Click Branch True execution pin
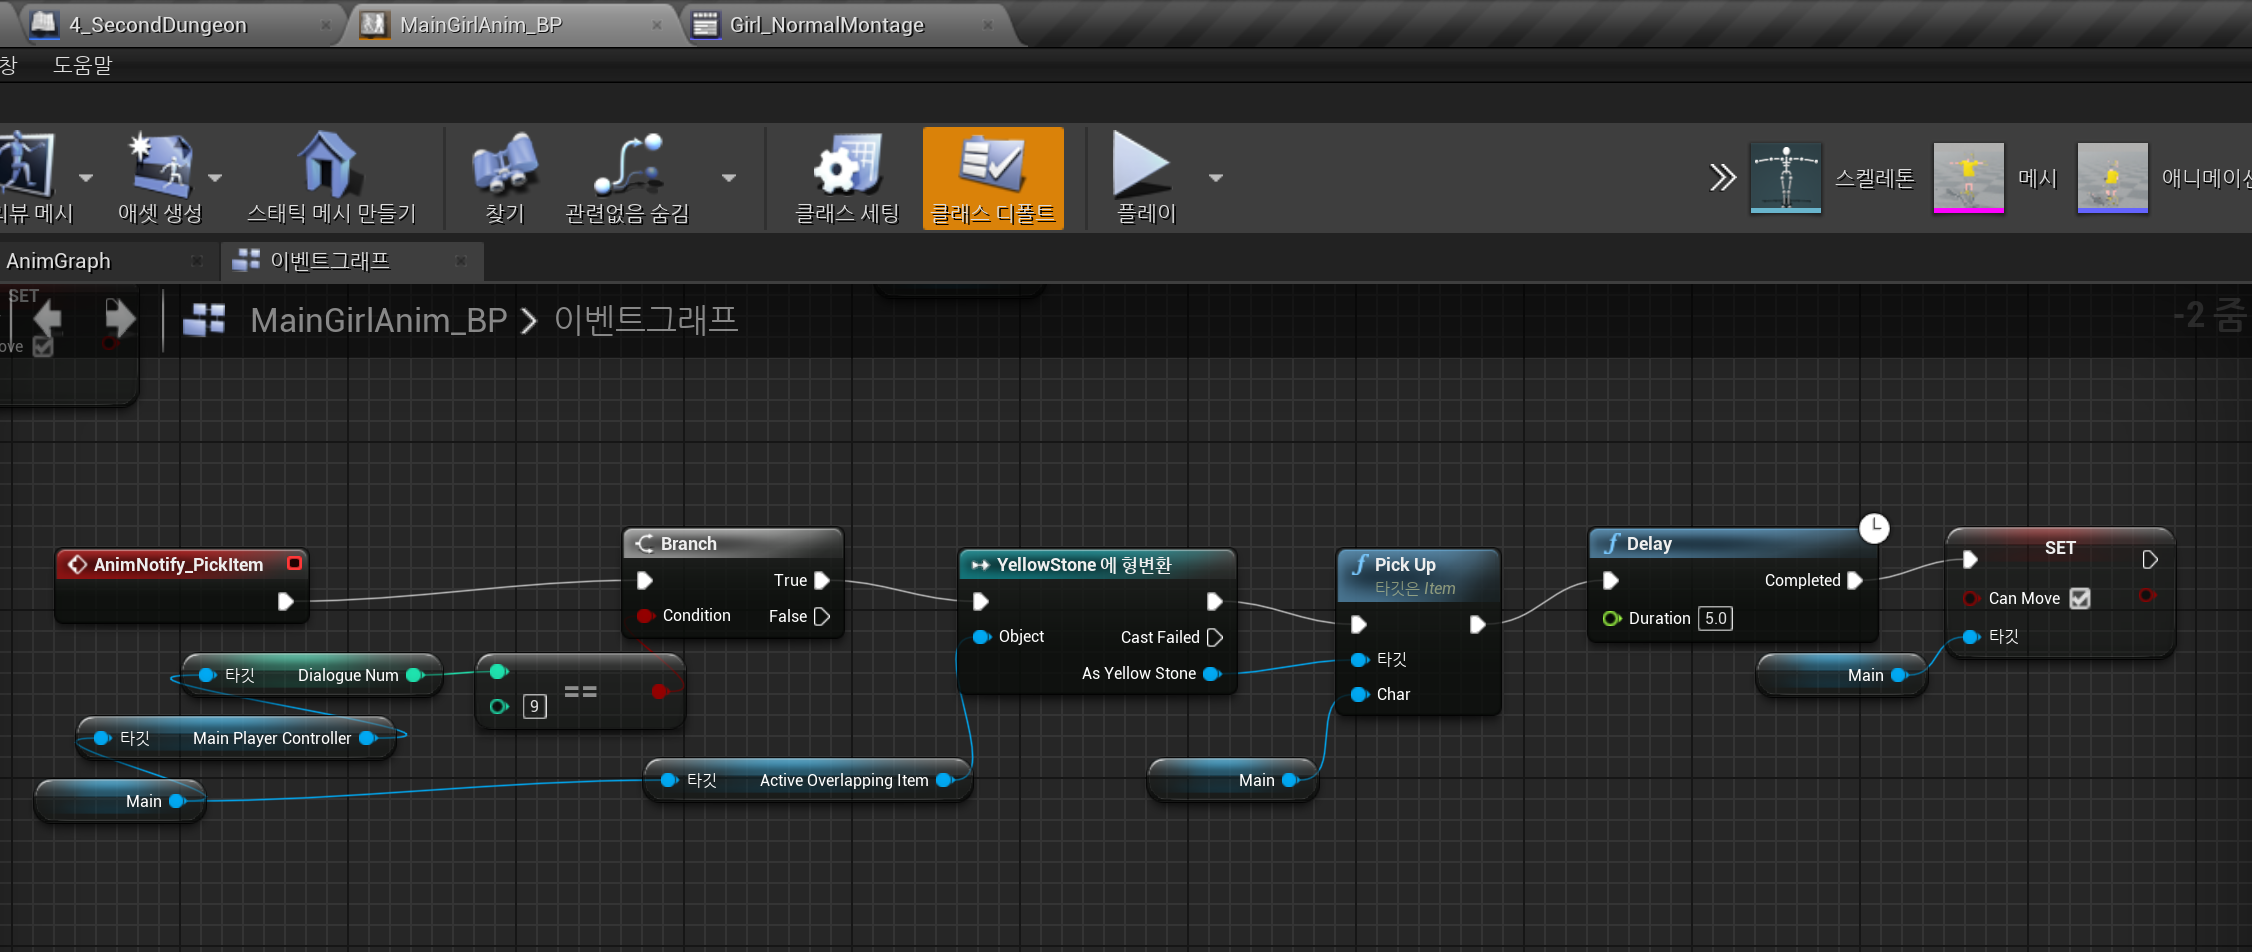Image resolution: width=2252 pixels, height=952 pixels. (x=822, y=580)
